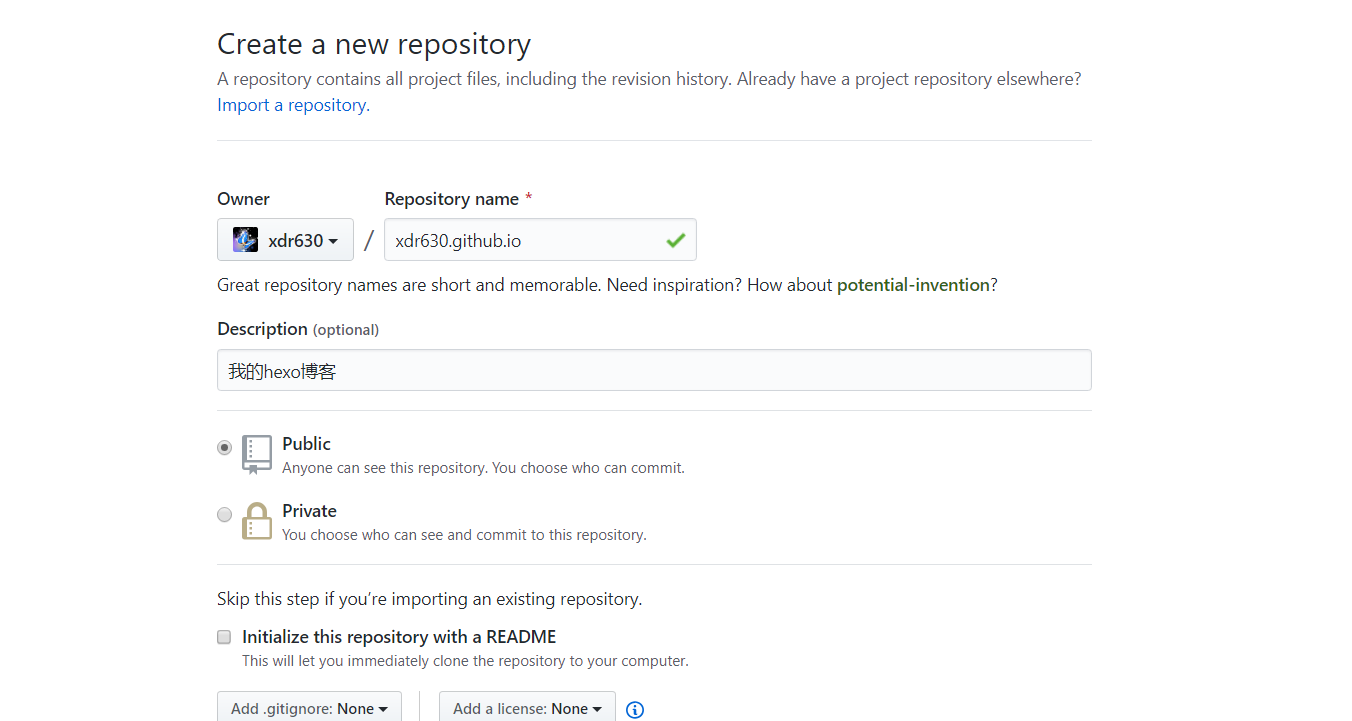The width and height of the screenshot is (1352, 721).
Task: Open the Add a license dropdown
Action: coord(527,708)
